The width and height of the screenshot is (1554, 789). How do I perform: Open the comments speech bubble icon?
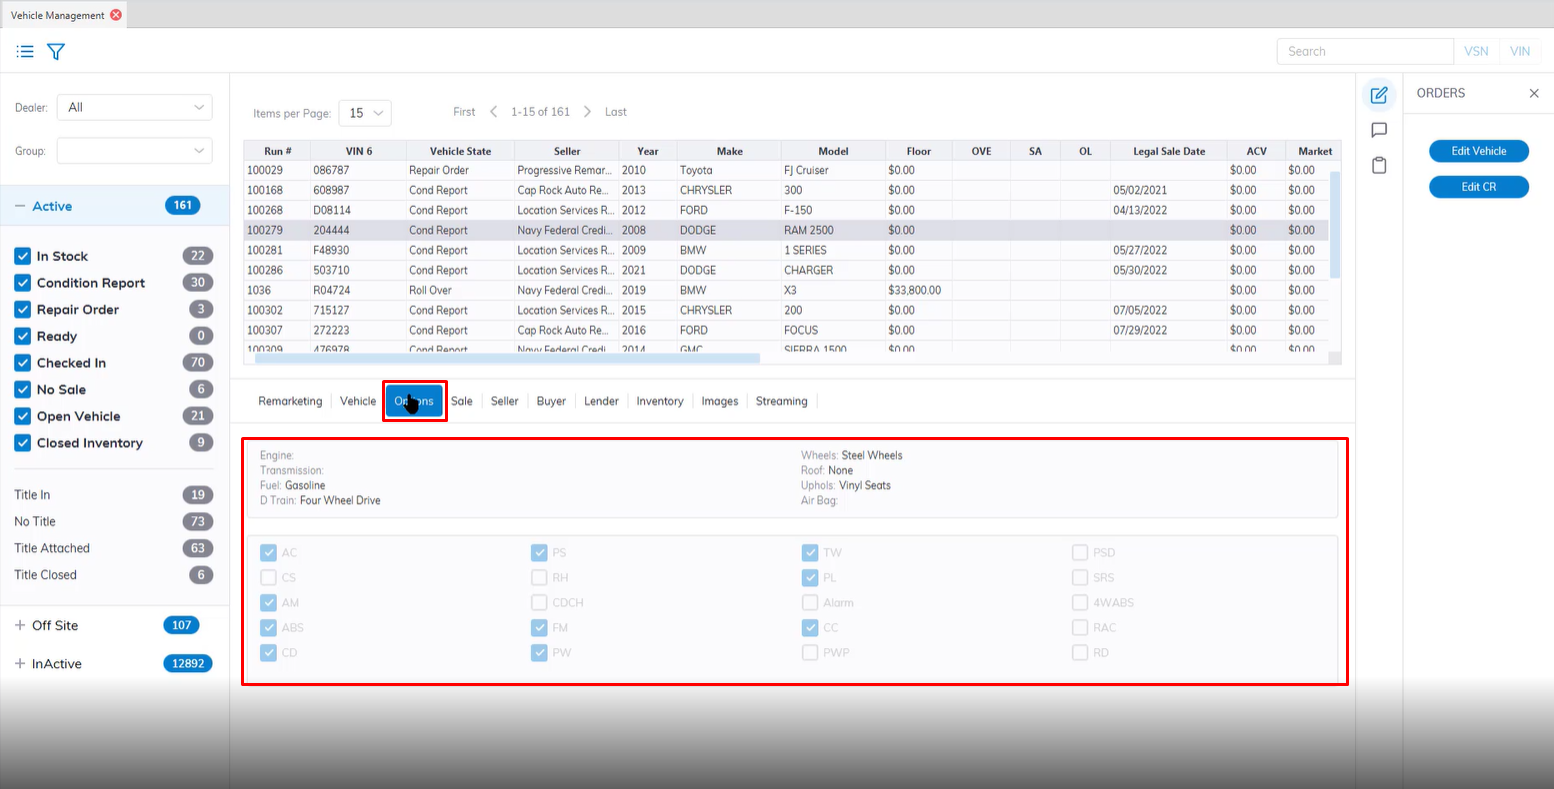tap(1379, 130)
